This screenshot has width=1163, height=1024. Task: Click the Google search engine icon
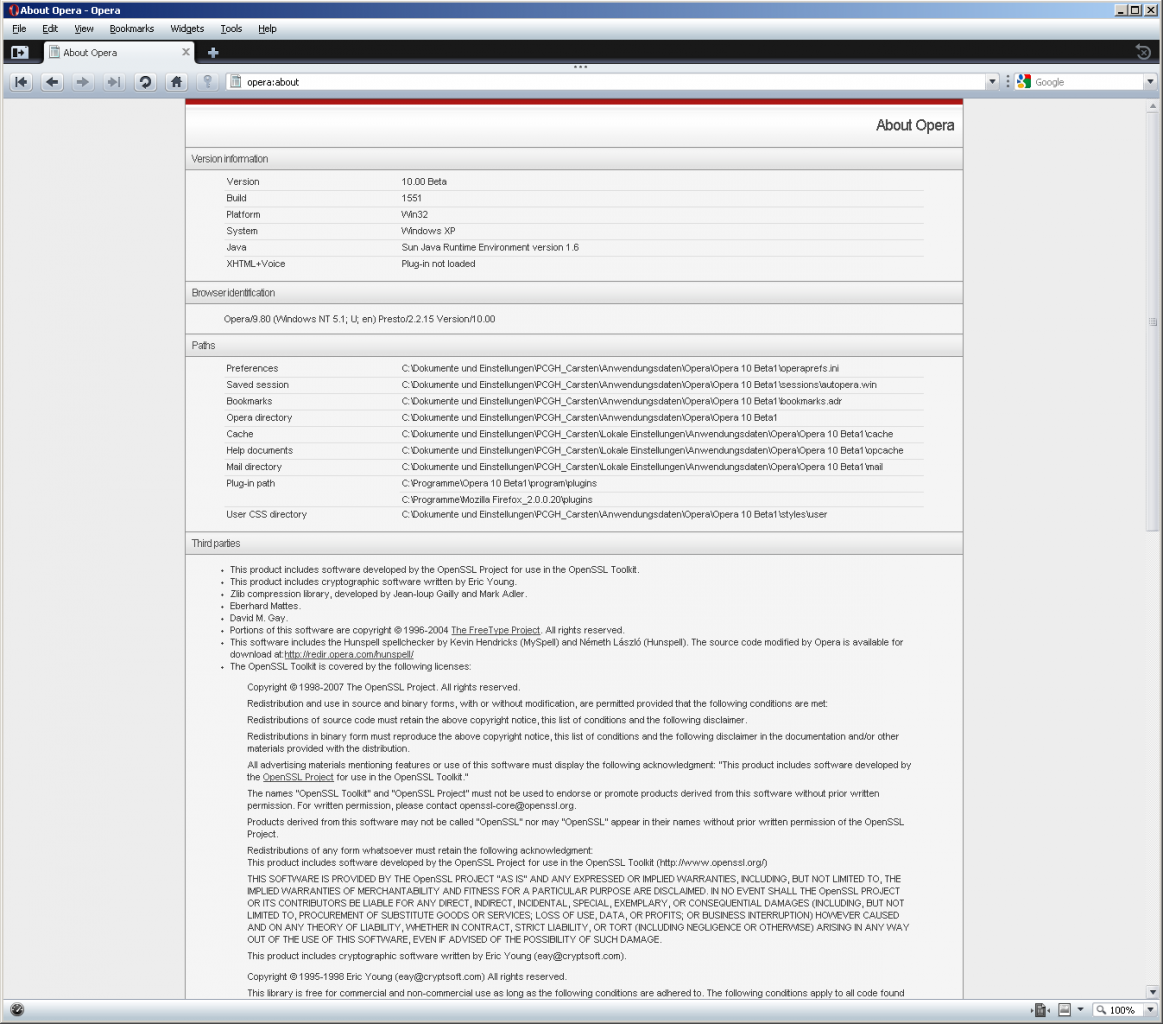tap(1024, 82)
